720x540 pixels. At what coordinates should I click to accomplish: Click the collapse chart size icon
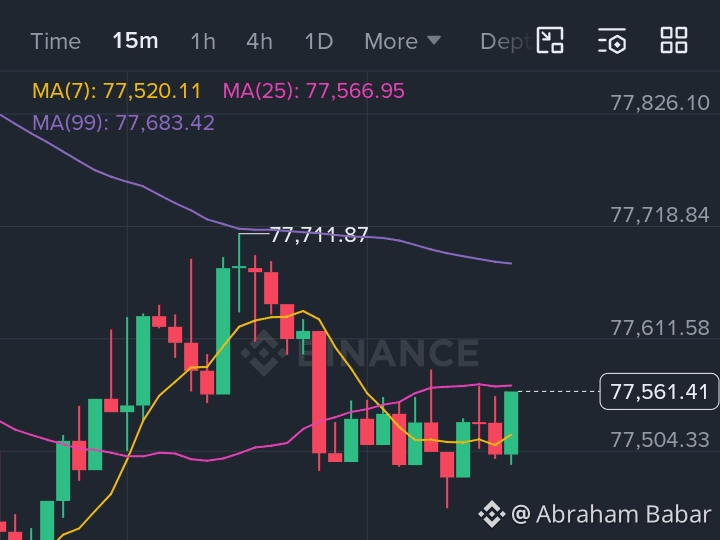pyautogui.click(x=550, y=40)
